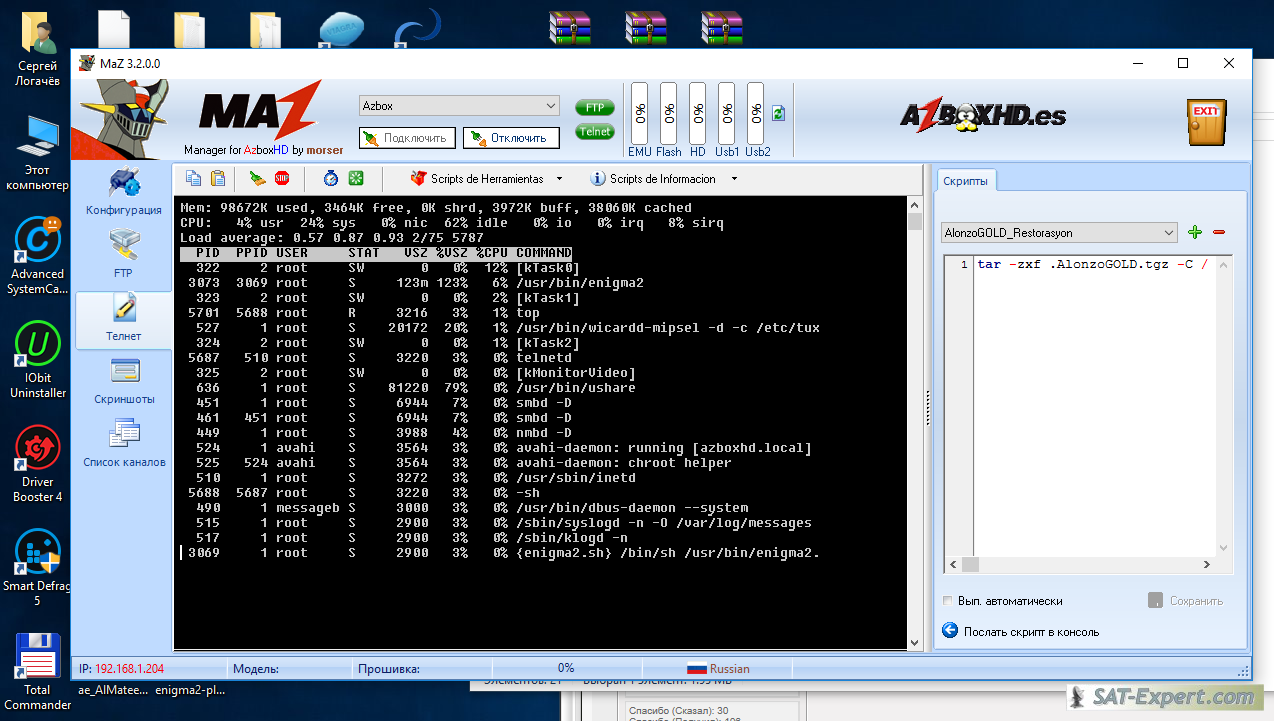
Task: Open the Конфигурация sidebar section
Action: tap(124, 192)
